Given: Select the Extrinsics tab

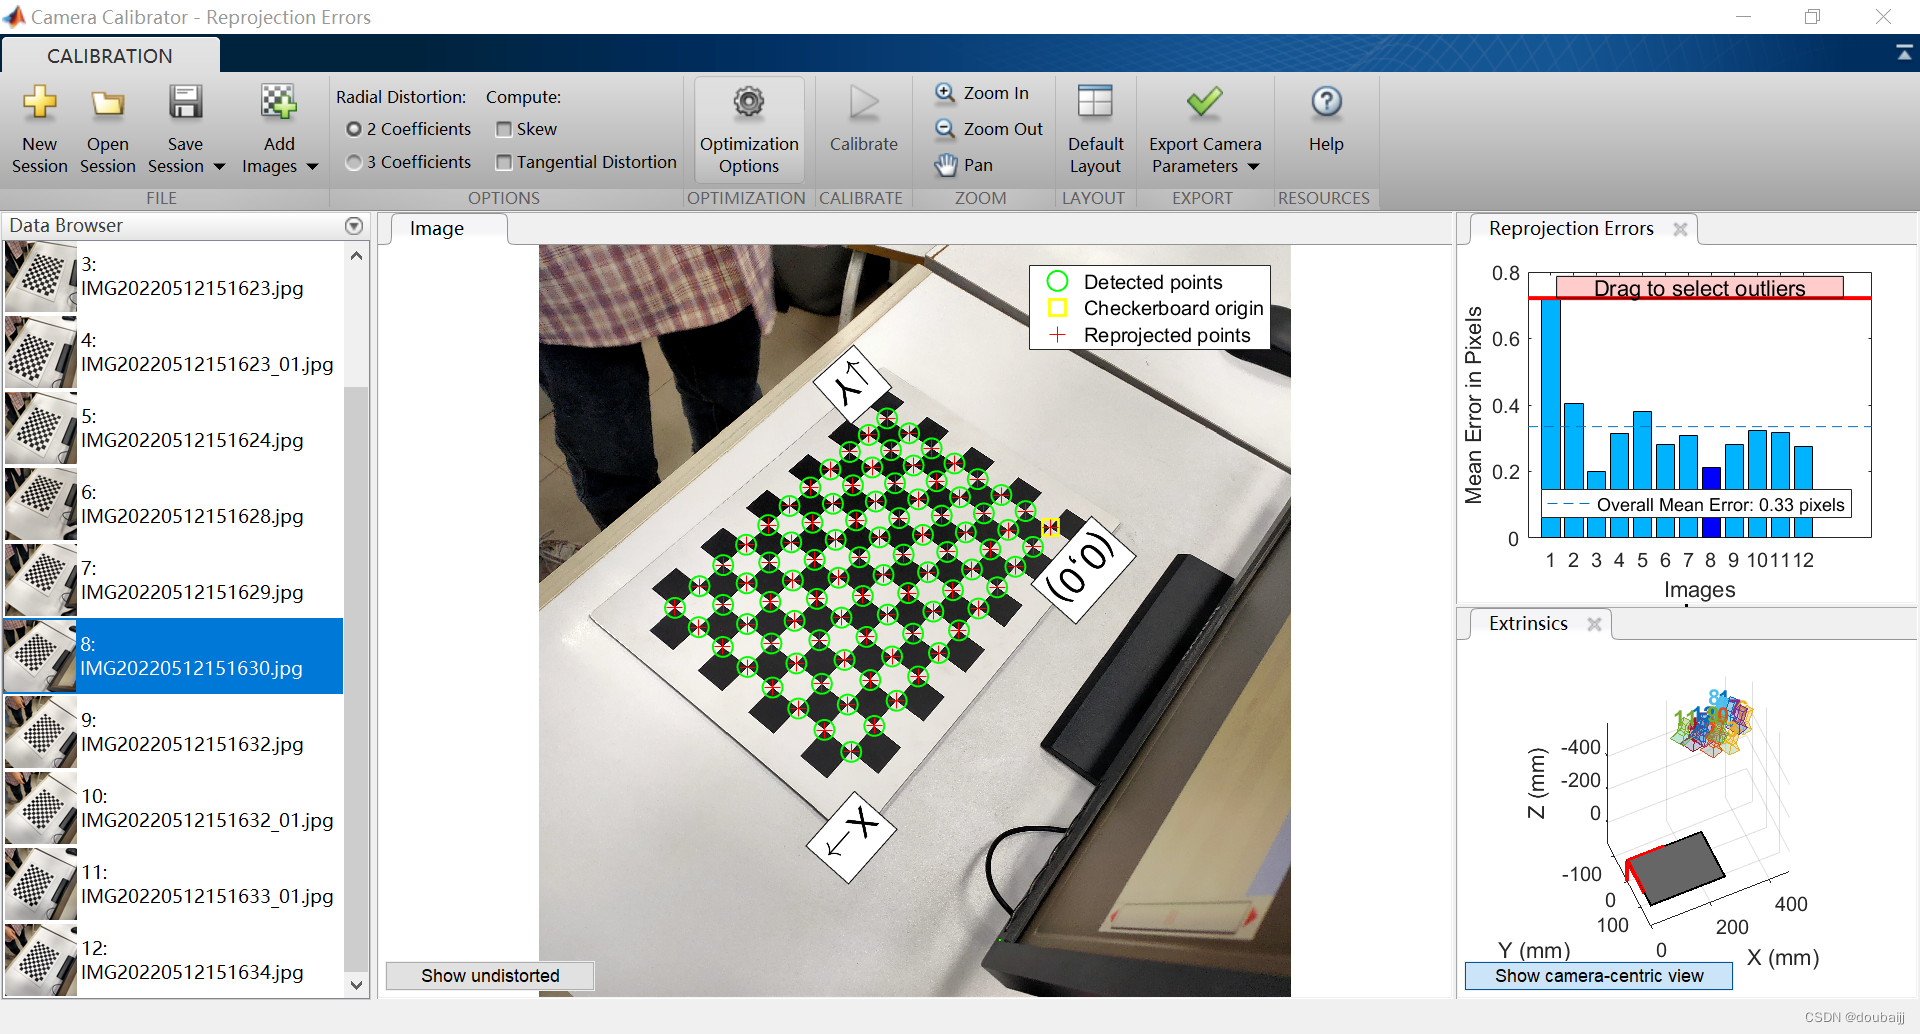Looking at the screenshot, I should point(1528,624).
